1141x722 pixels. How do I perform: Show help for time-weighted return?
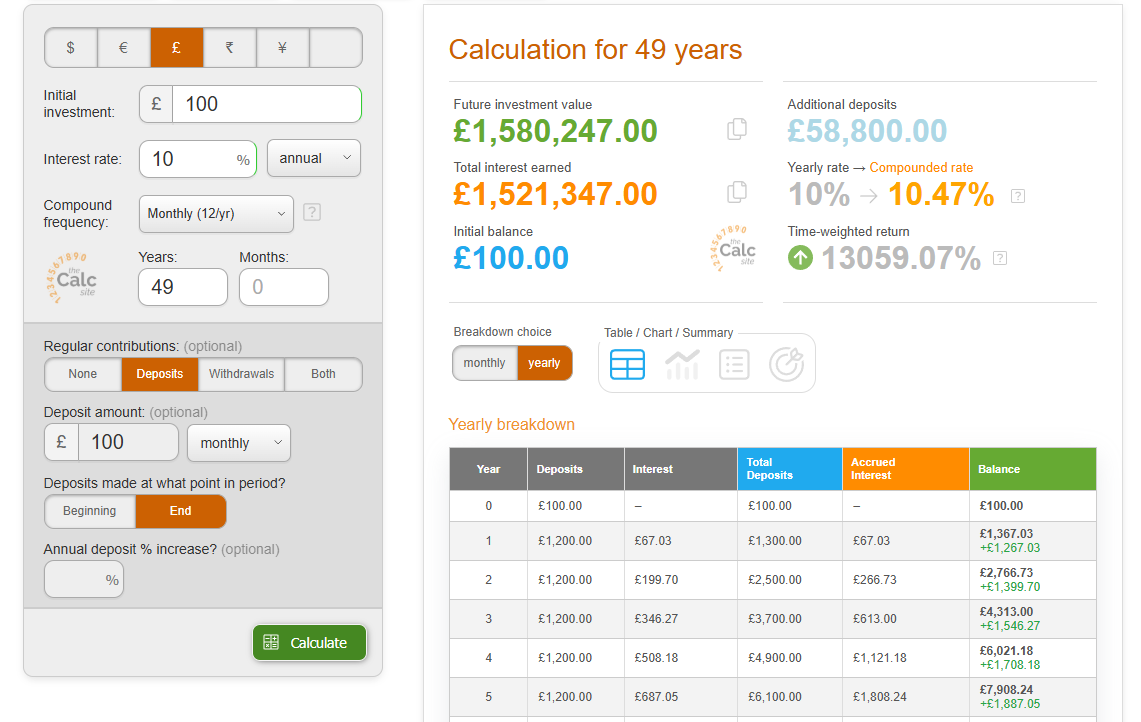999,259
